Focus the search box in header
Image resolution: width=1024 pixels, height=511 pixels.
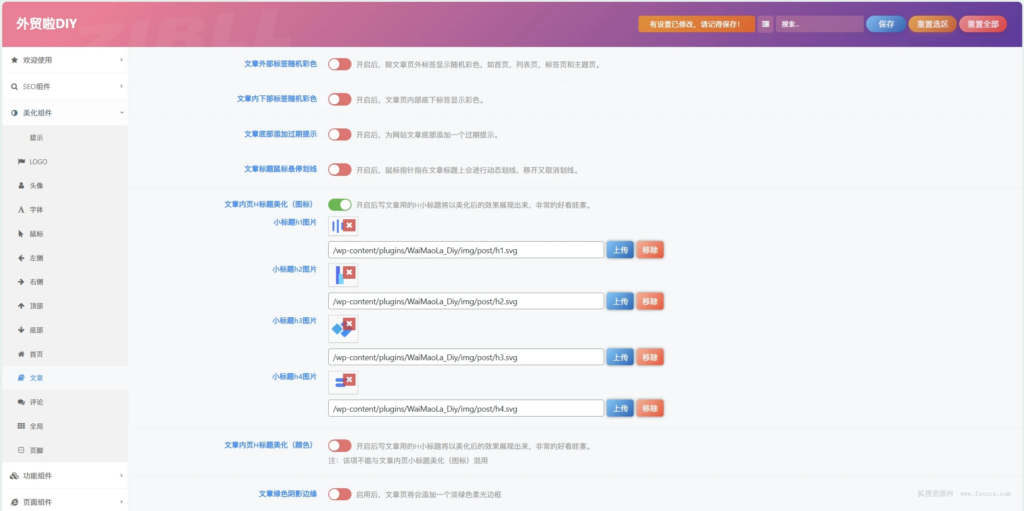coord(820,24)
